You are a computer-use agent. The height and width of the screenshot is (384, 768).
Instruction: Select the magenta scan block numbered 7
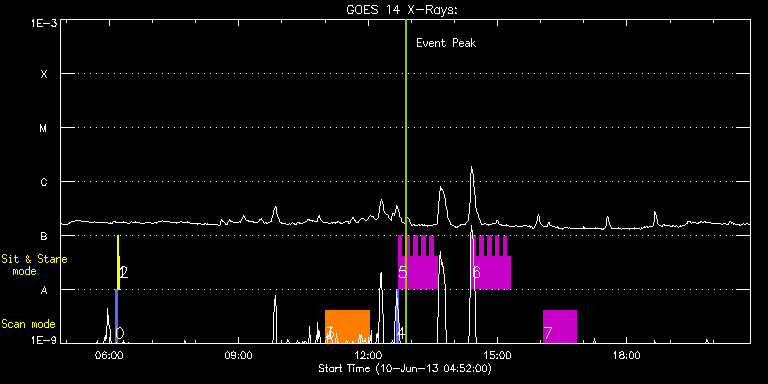pyautogui.click(x=560, y=327)
